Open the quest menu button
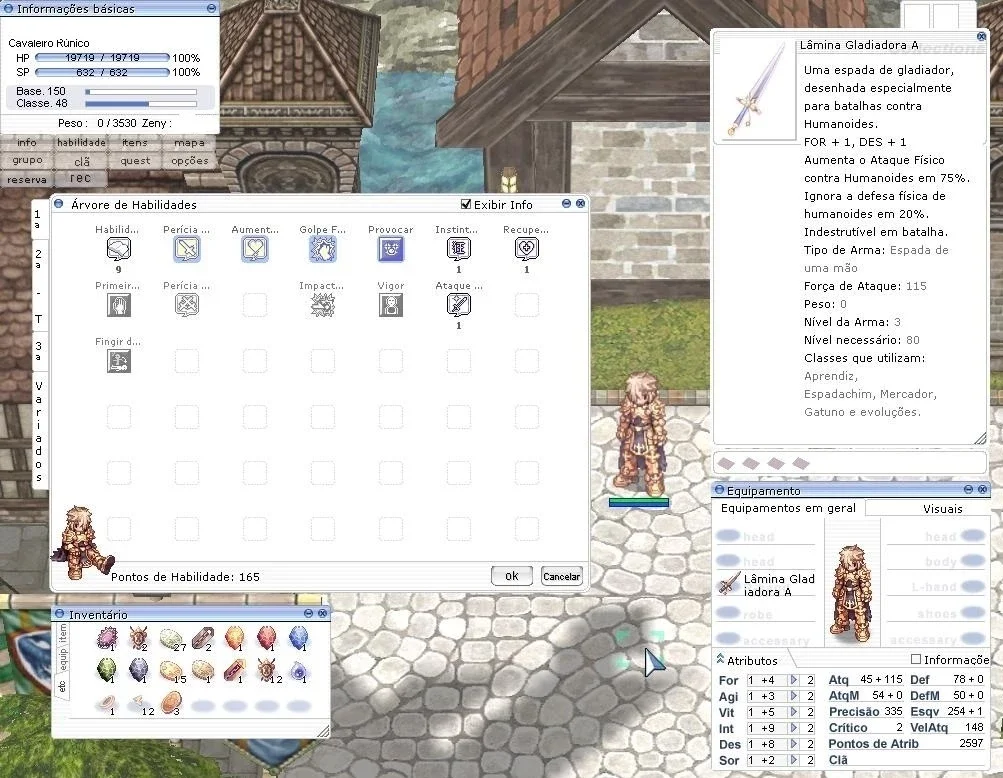 136,161
